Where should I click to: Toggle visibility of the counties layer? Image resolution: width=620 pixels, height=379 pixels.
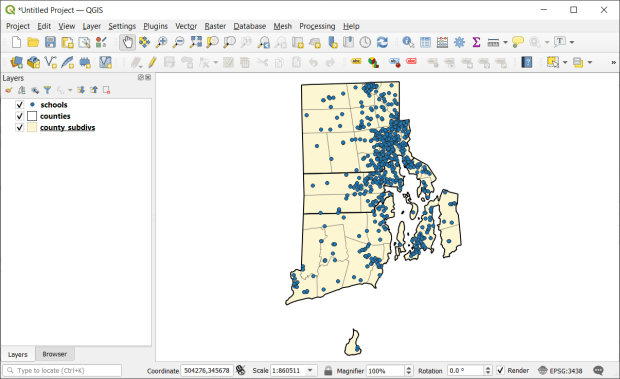pyautogui.click(x=19, y=116)
